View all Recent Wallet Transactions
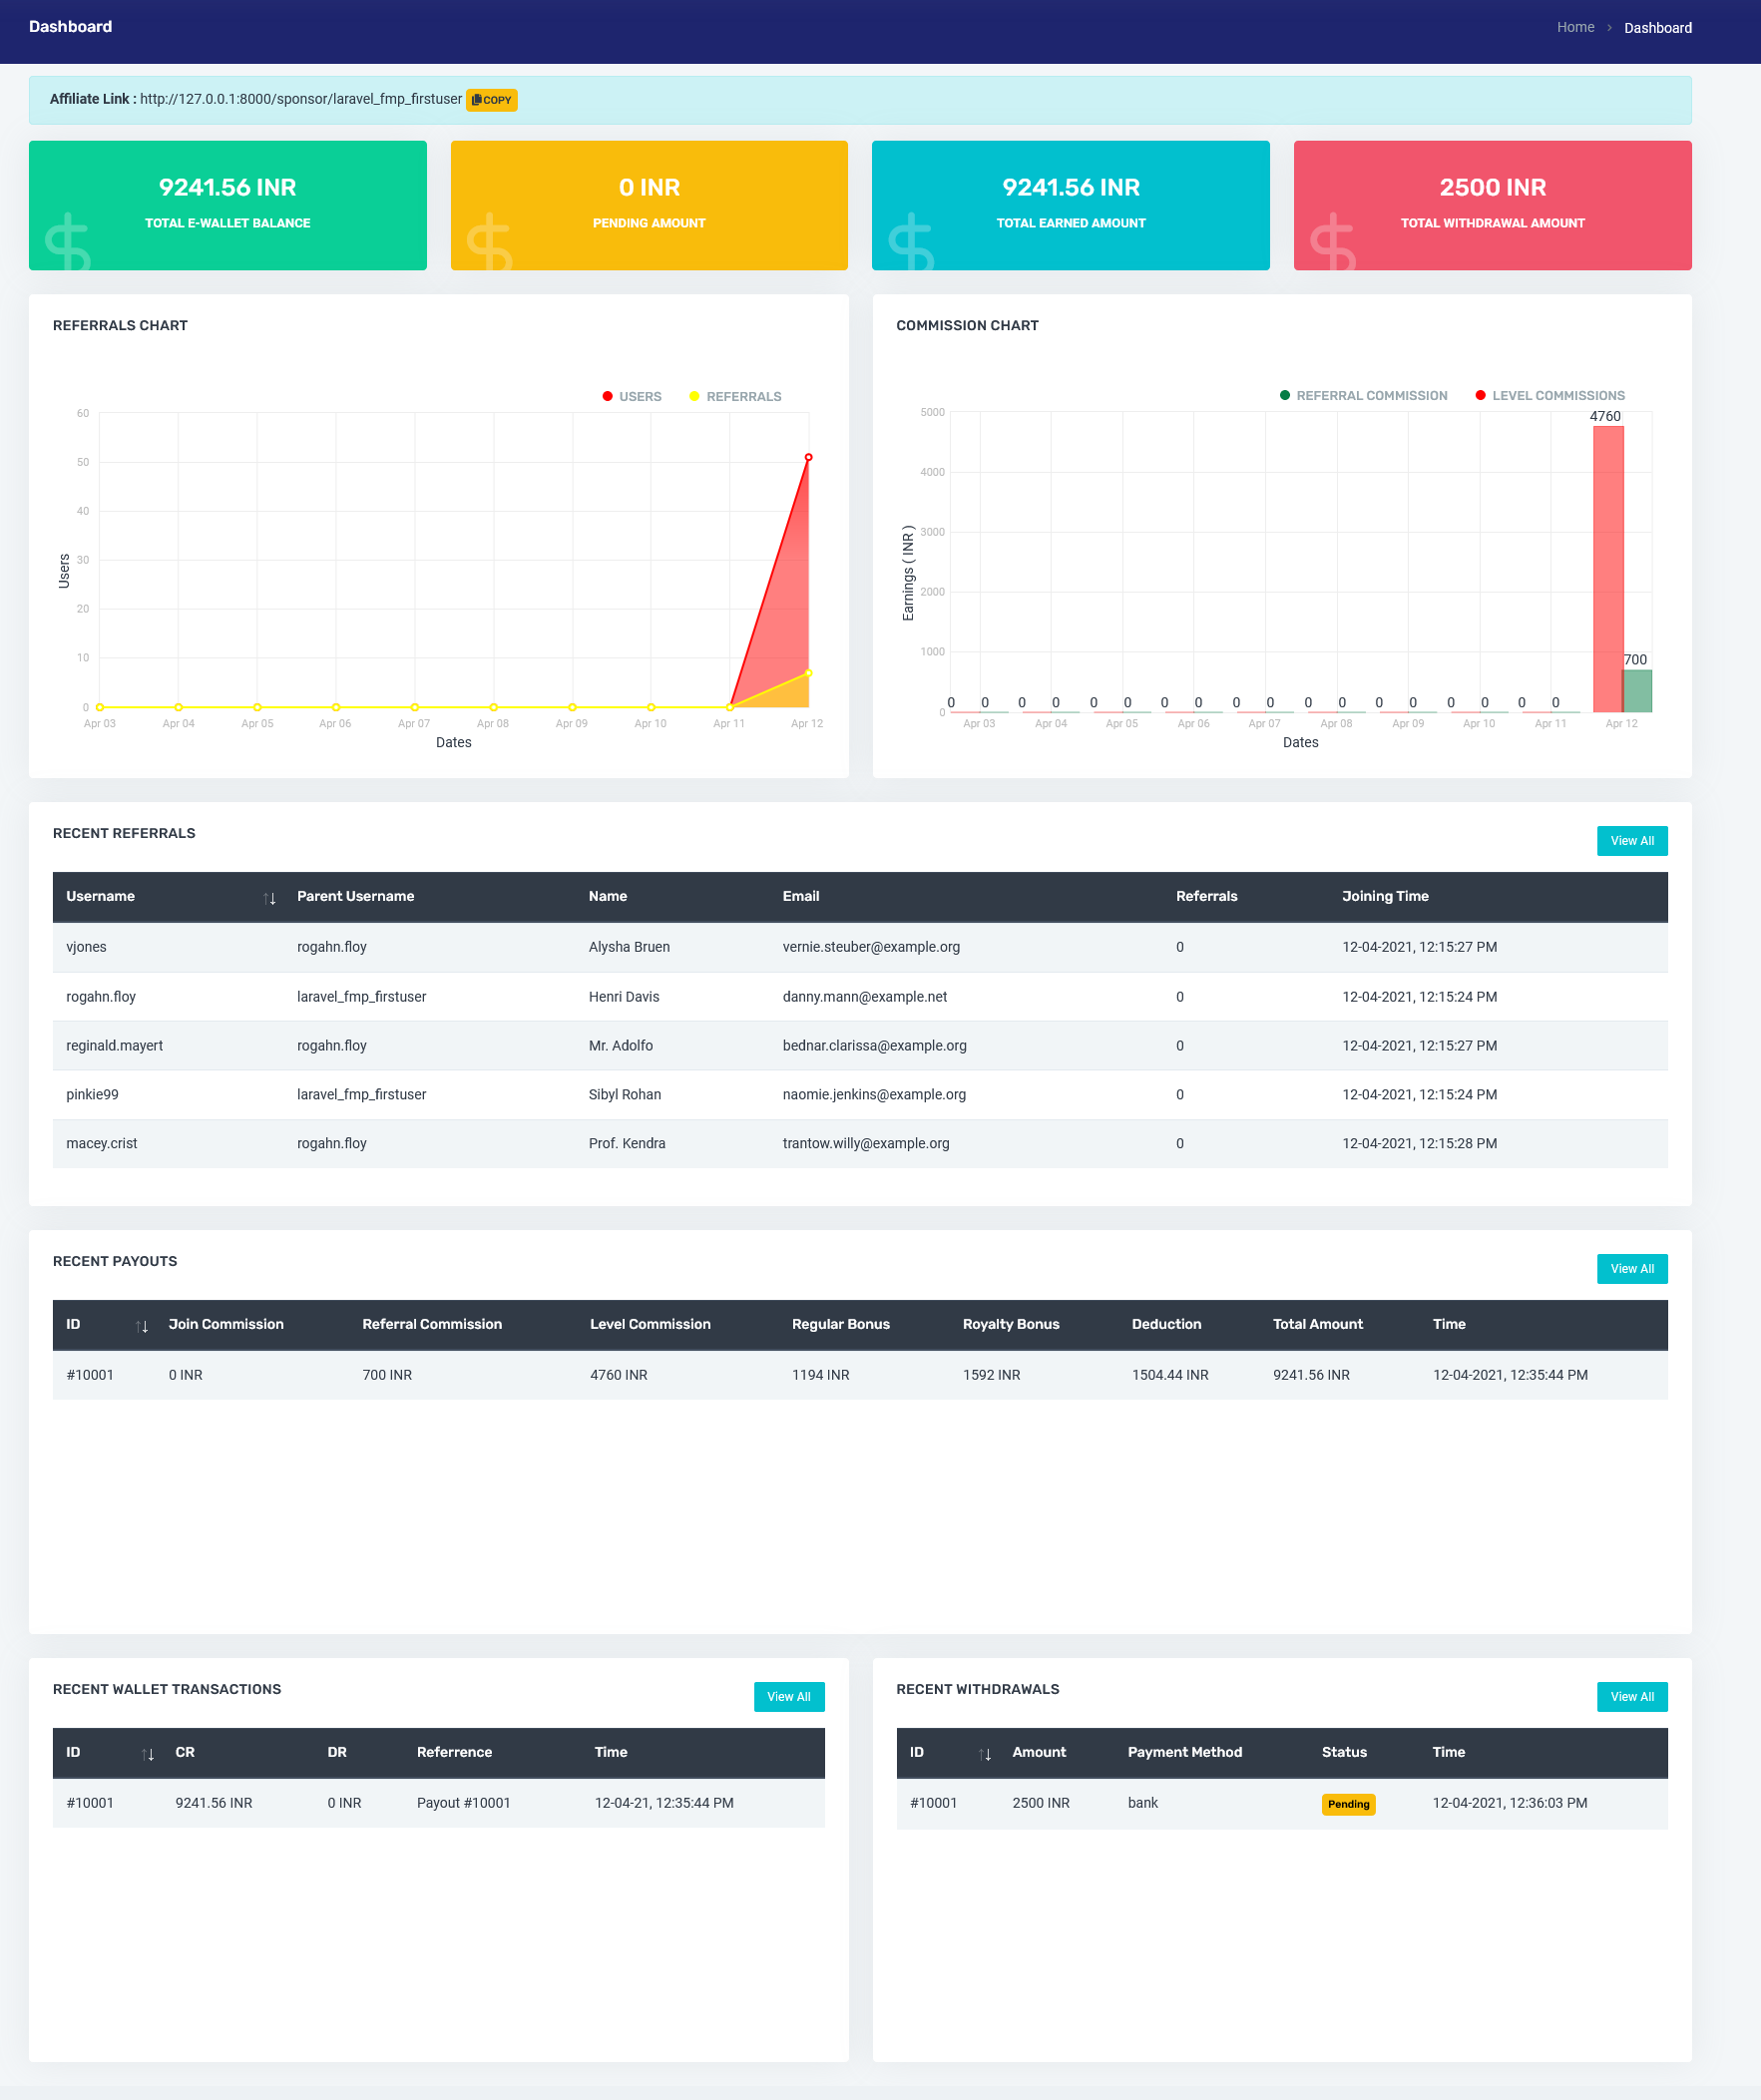This screenshot has height=2100, width=1761. point(788,1697)
